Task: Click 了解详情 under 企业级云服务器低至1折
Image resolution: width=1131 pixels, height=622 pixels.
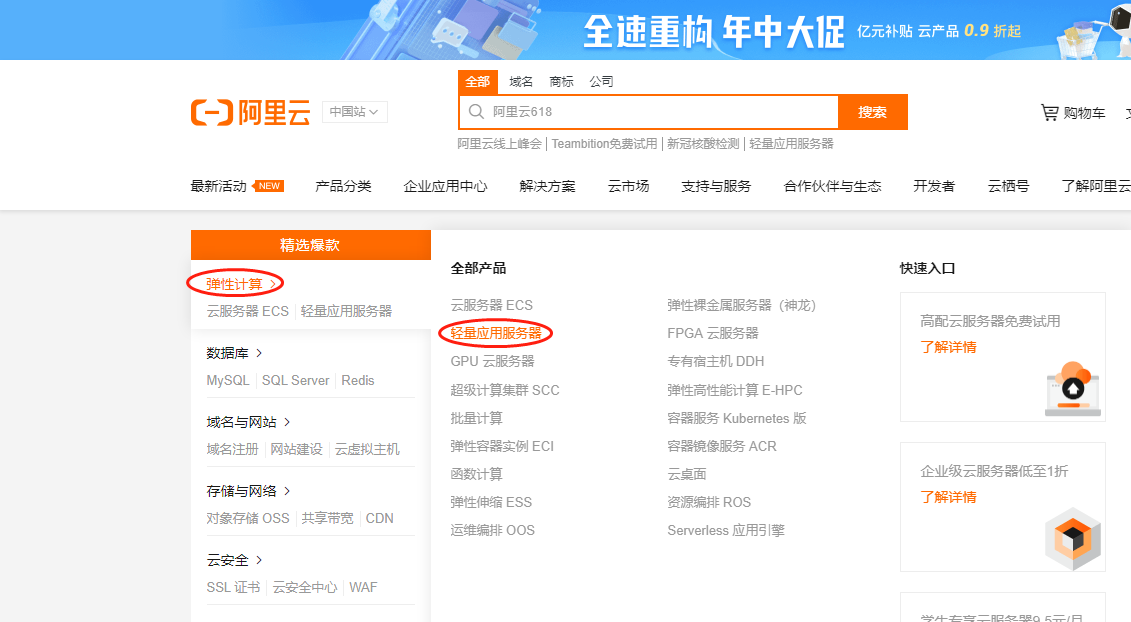Action: click(x=949, y=497)
